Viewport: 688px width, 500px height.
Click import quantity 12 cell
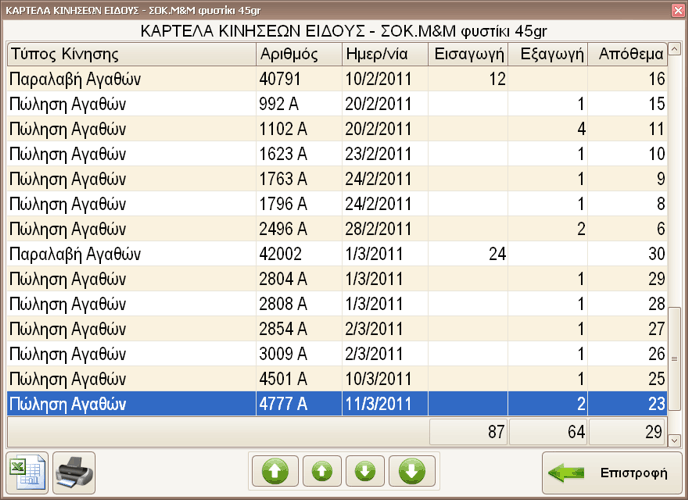tap(468, 79)
